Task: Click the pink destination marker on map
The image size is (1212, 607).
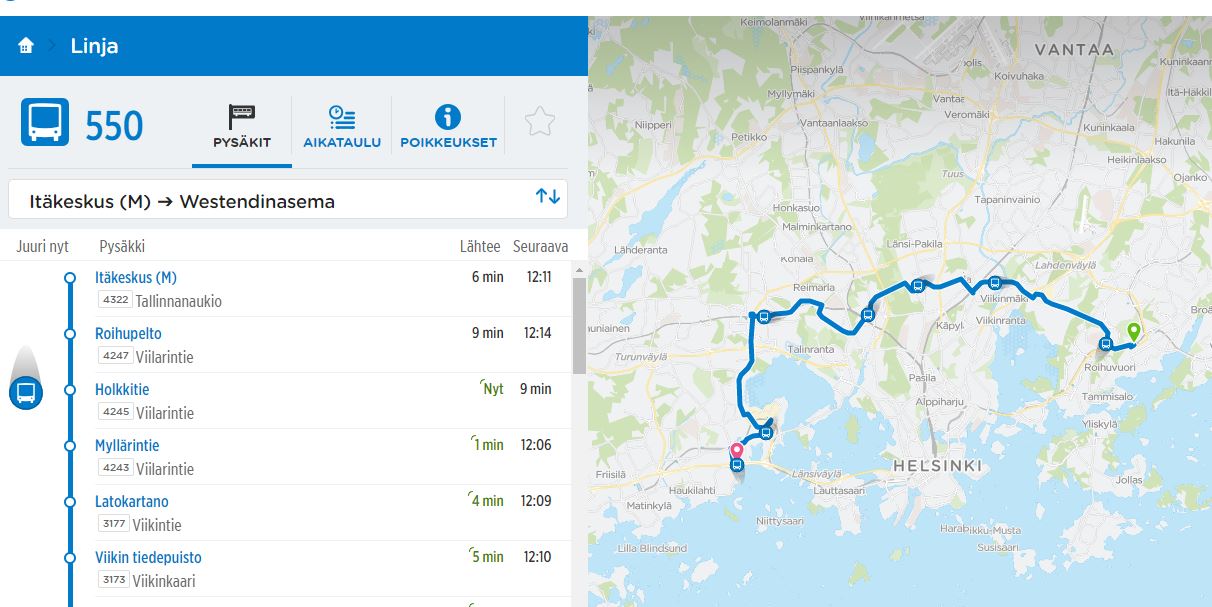Action: [x=736, y=451]
